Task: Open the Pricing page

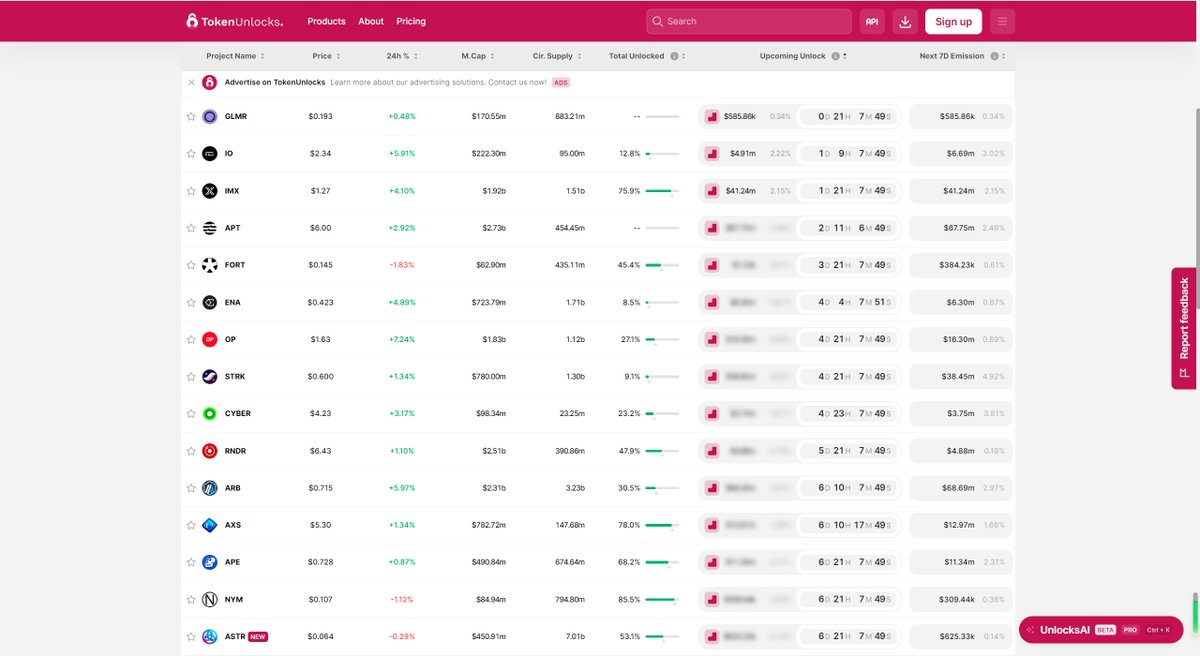Action: [x=411, y=21]
